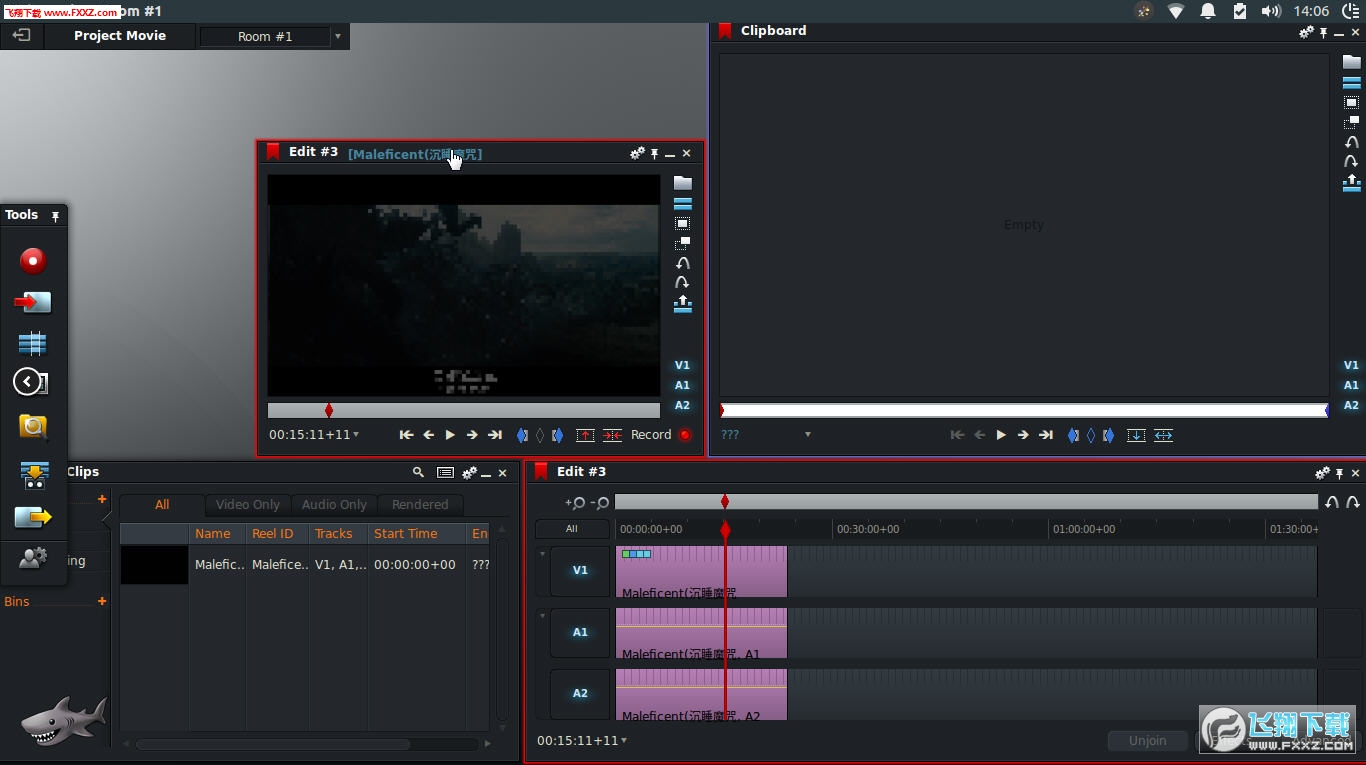
Task: Click the export upload icon in Edit #3 viewer
Action: pos(683,304)
